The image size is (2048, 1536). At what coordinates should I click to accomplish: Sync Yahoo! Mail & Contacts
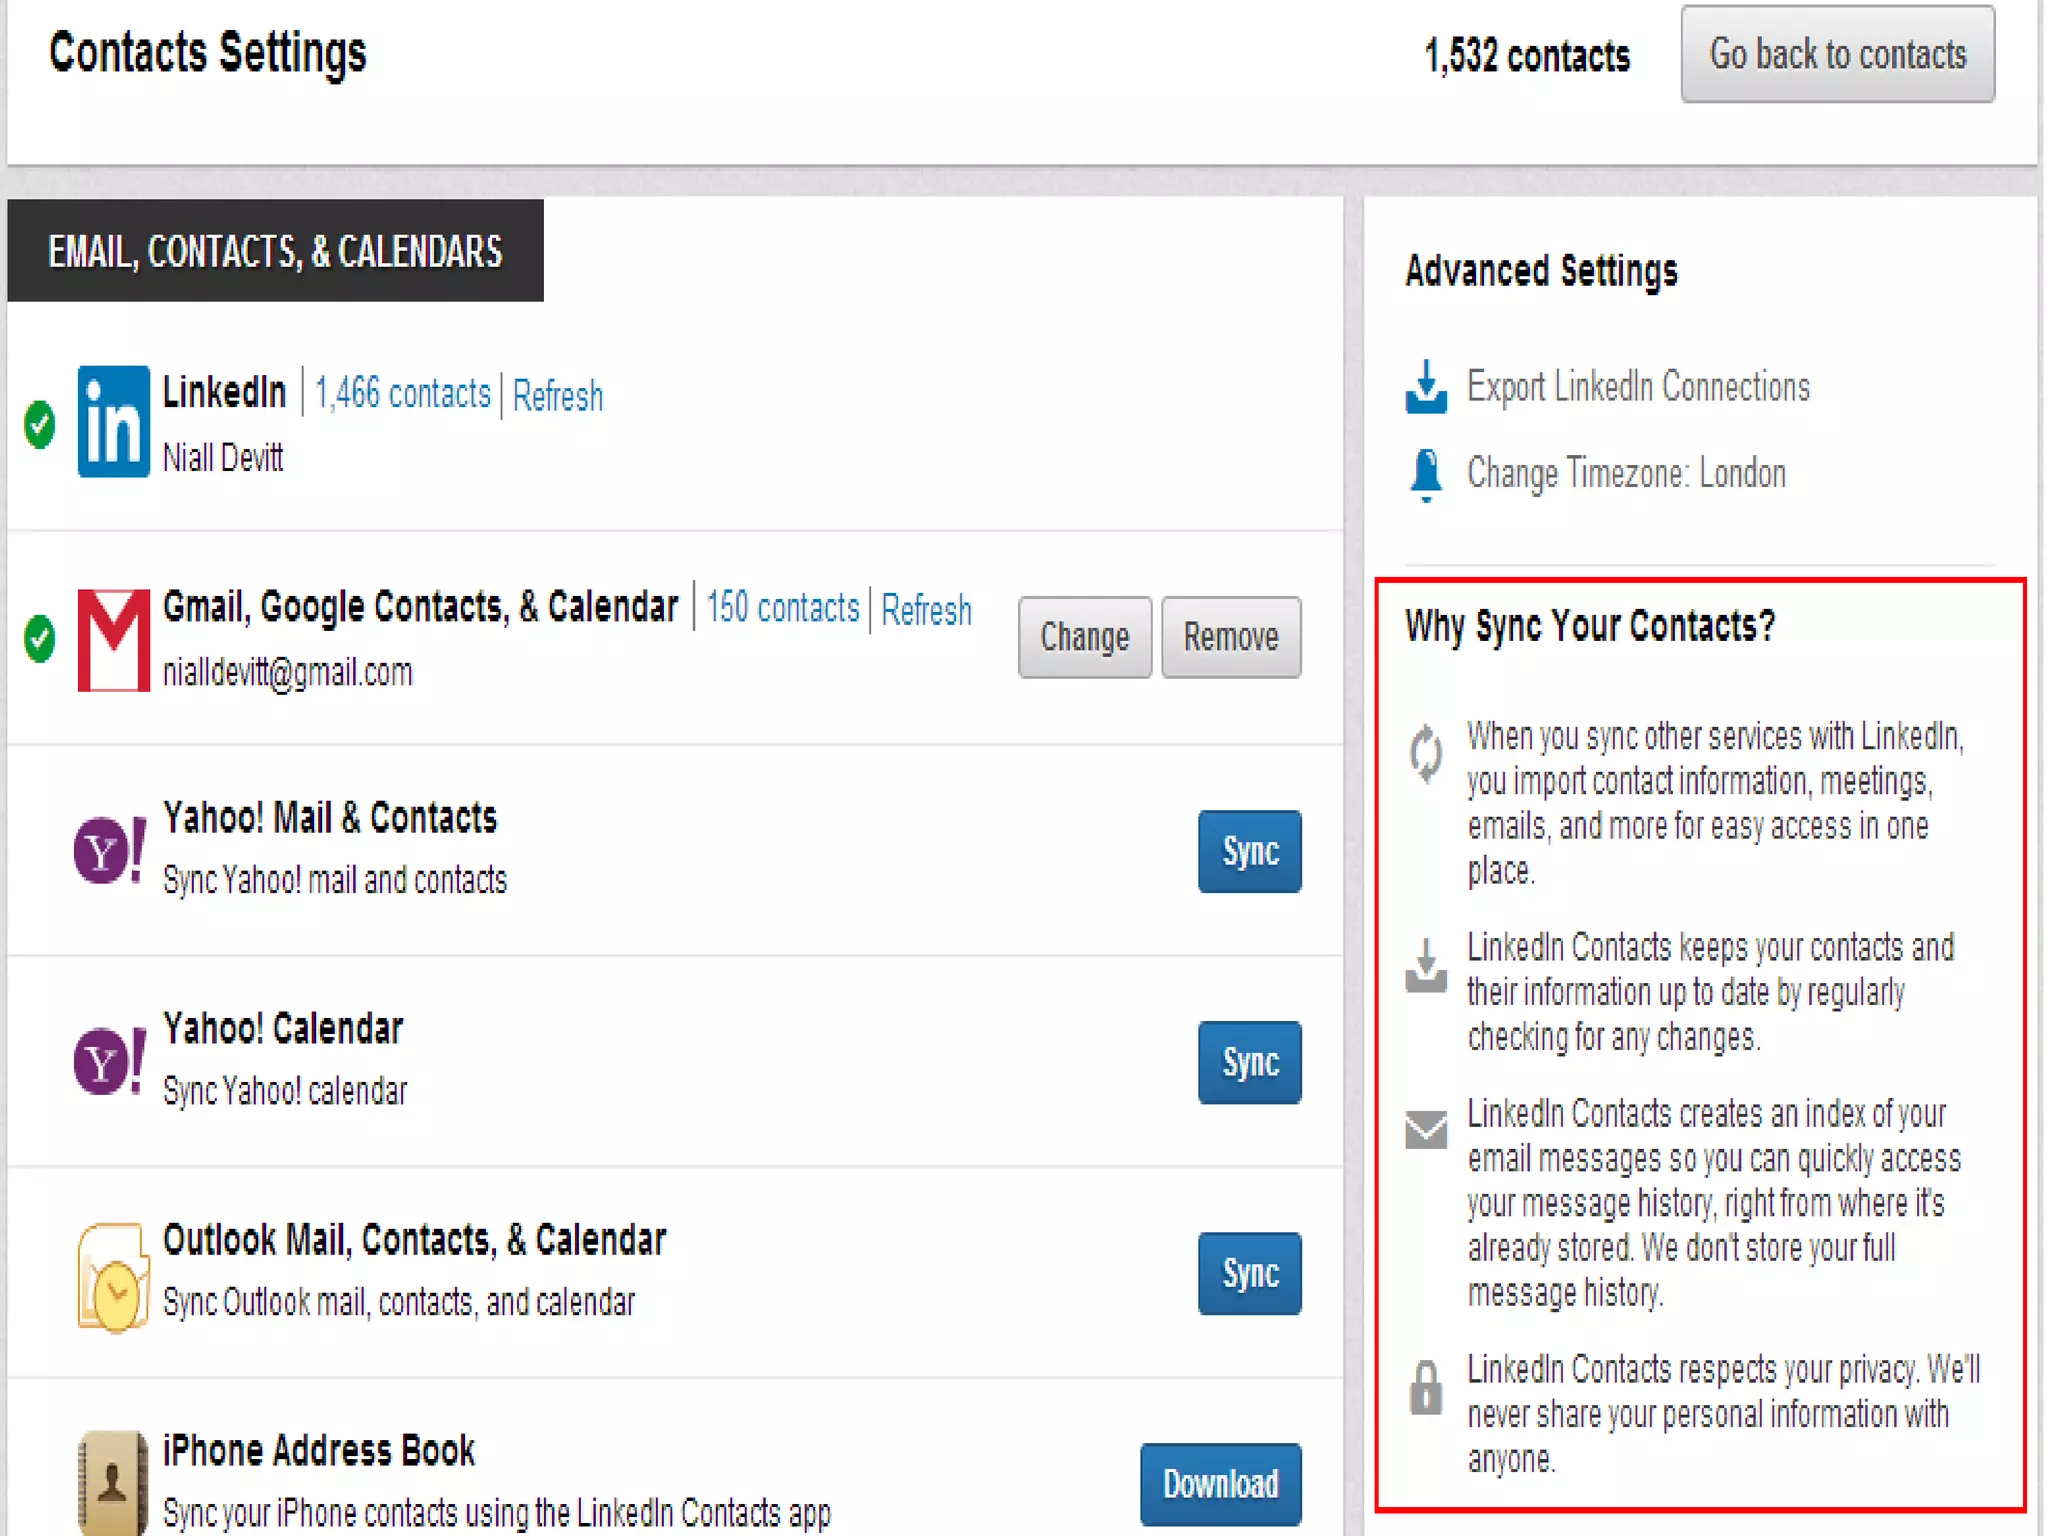tap(1249, 851)
